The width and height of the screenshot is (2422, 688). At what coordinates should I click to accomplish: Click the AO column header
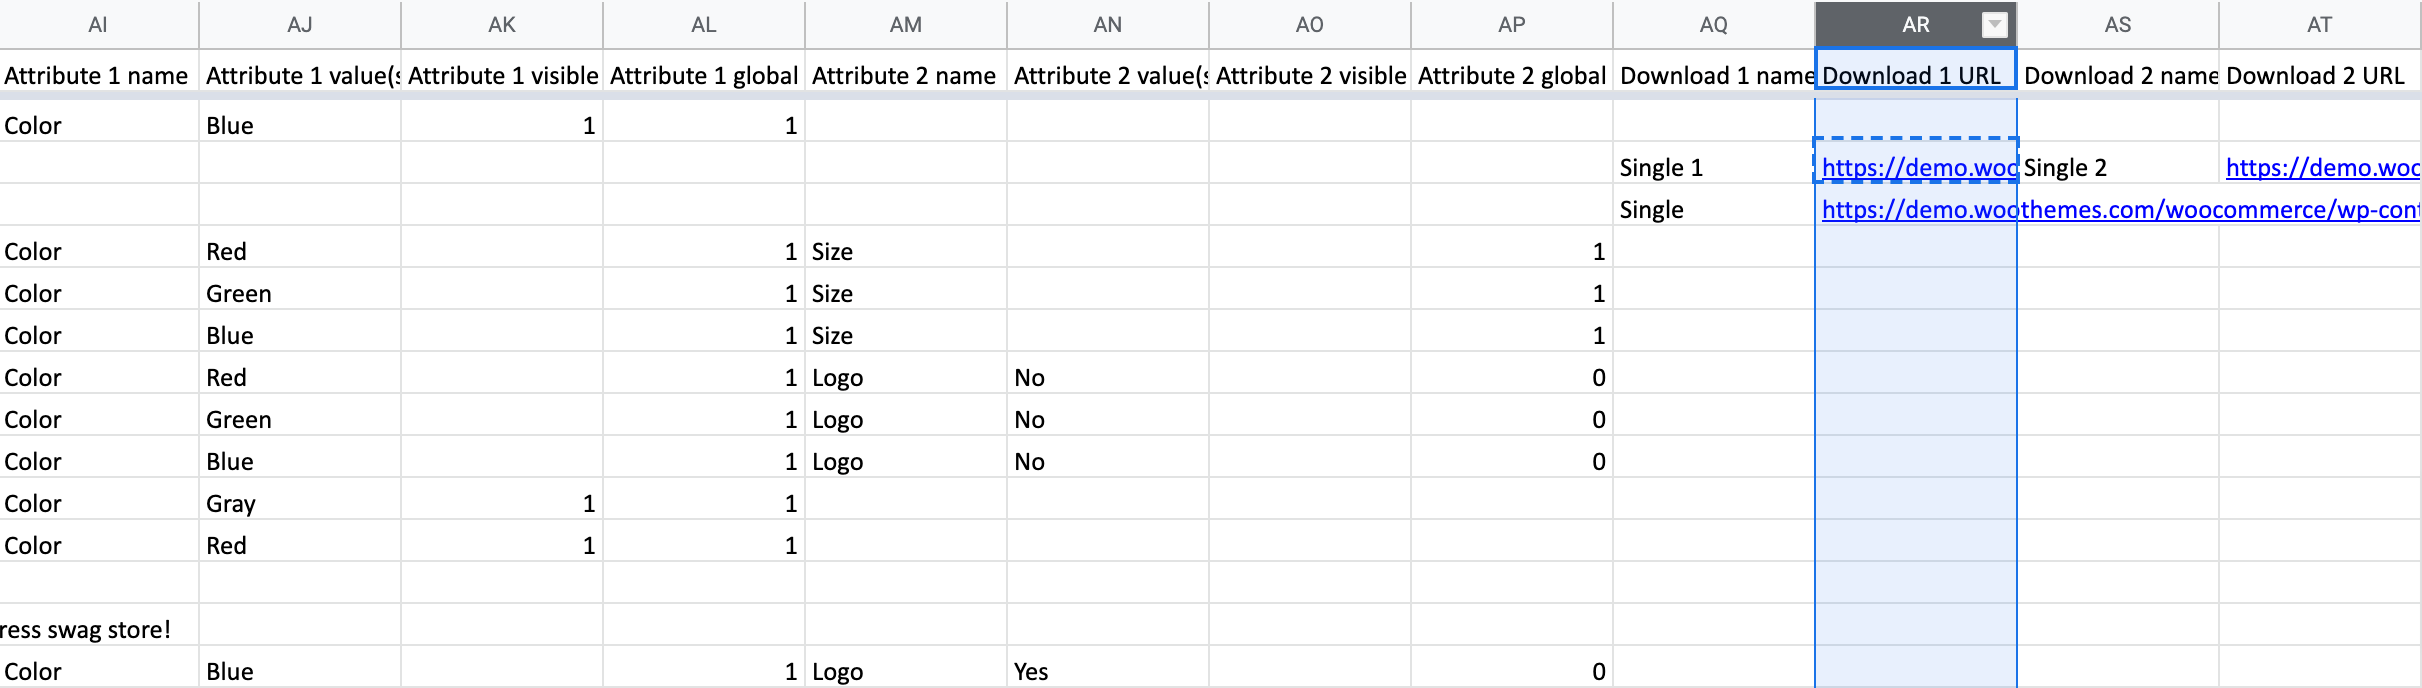(1309, 25)
